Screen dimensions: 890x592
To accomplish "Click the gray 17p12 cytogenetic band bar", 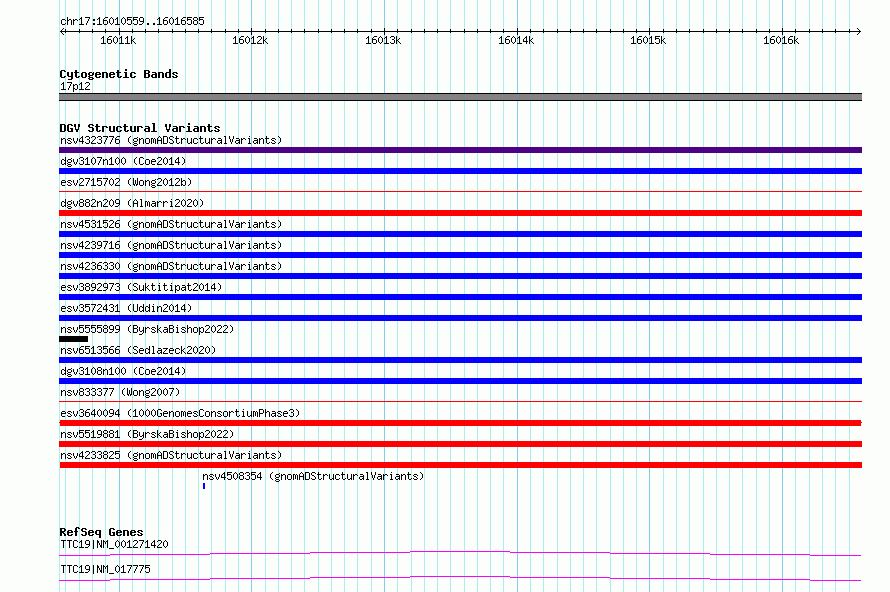I will pos(460,97).
